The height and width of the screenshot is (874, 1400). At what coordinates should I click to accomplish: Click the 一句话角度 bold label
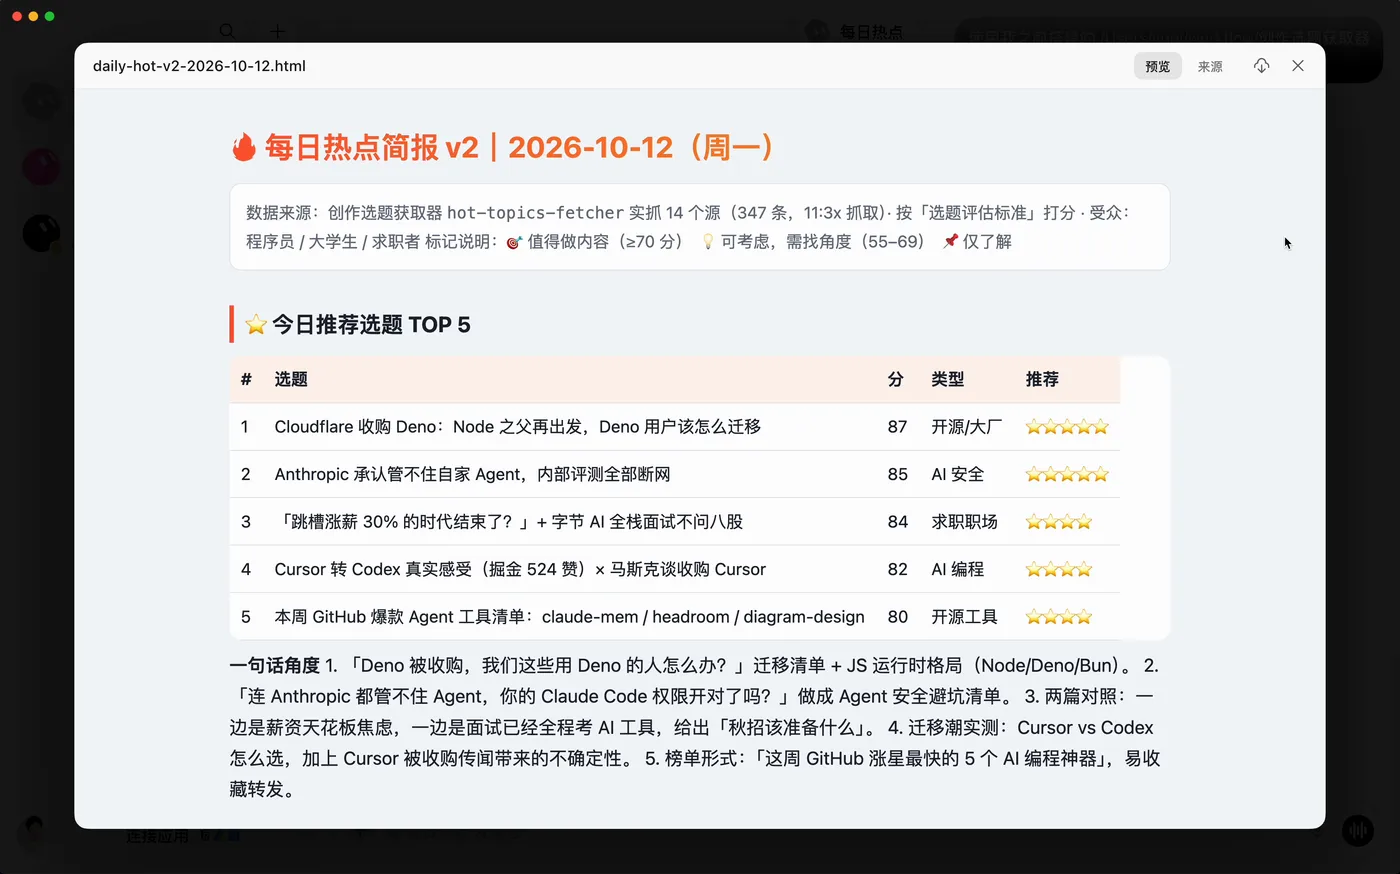[275, 665]
